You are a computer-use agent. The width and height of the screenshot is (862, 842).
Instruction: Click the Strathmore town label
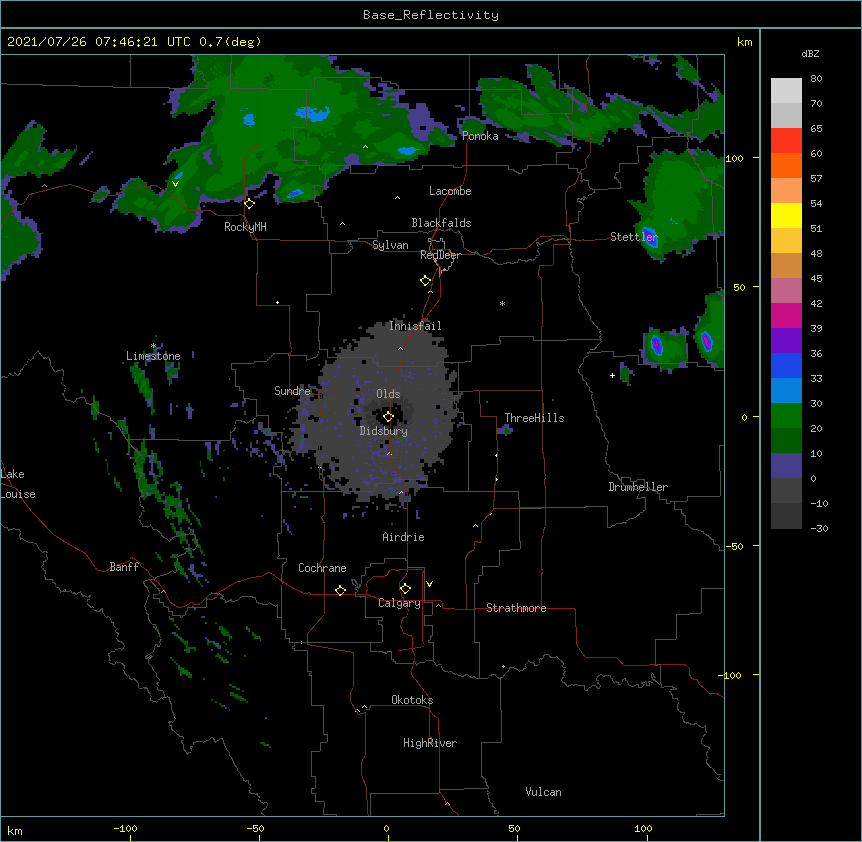tap(516, 608)
